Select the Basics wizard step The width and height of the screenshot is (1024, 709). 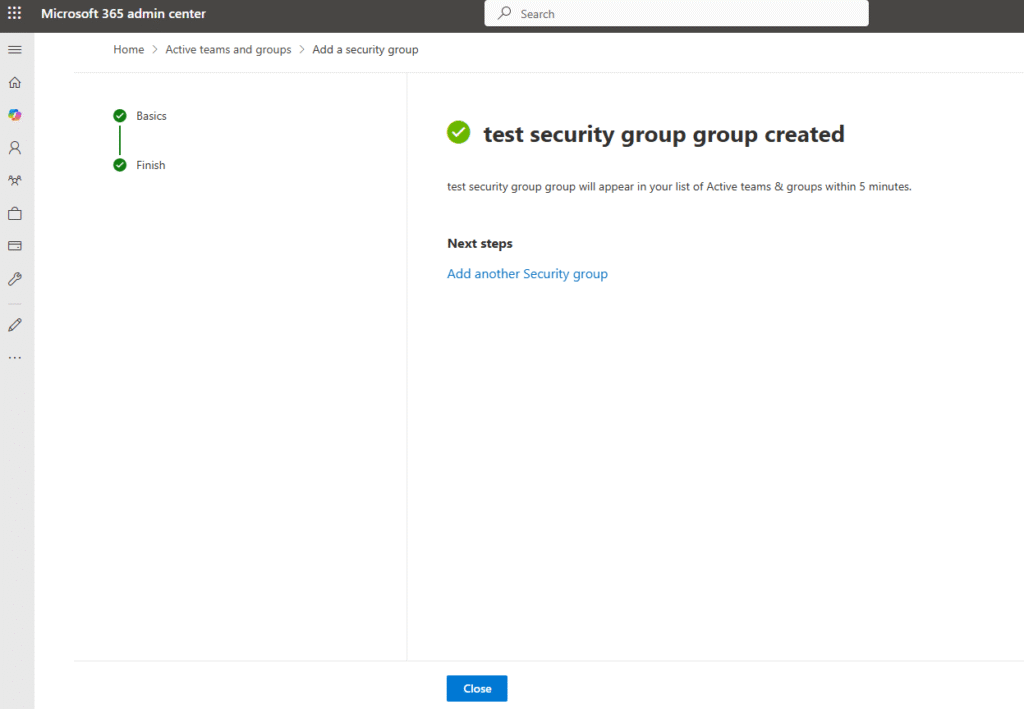(x=151, y=116)
